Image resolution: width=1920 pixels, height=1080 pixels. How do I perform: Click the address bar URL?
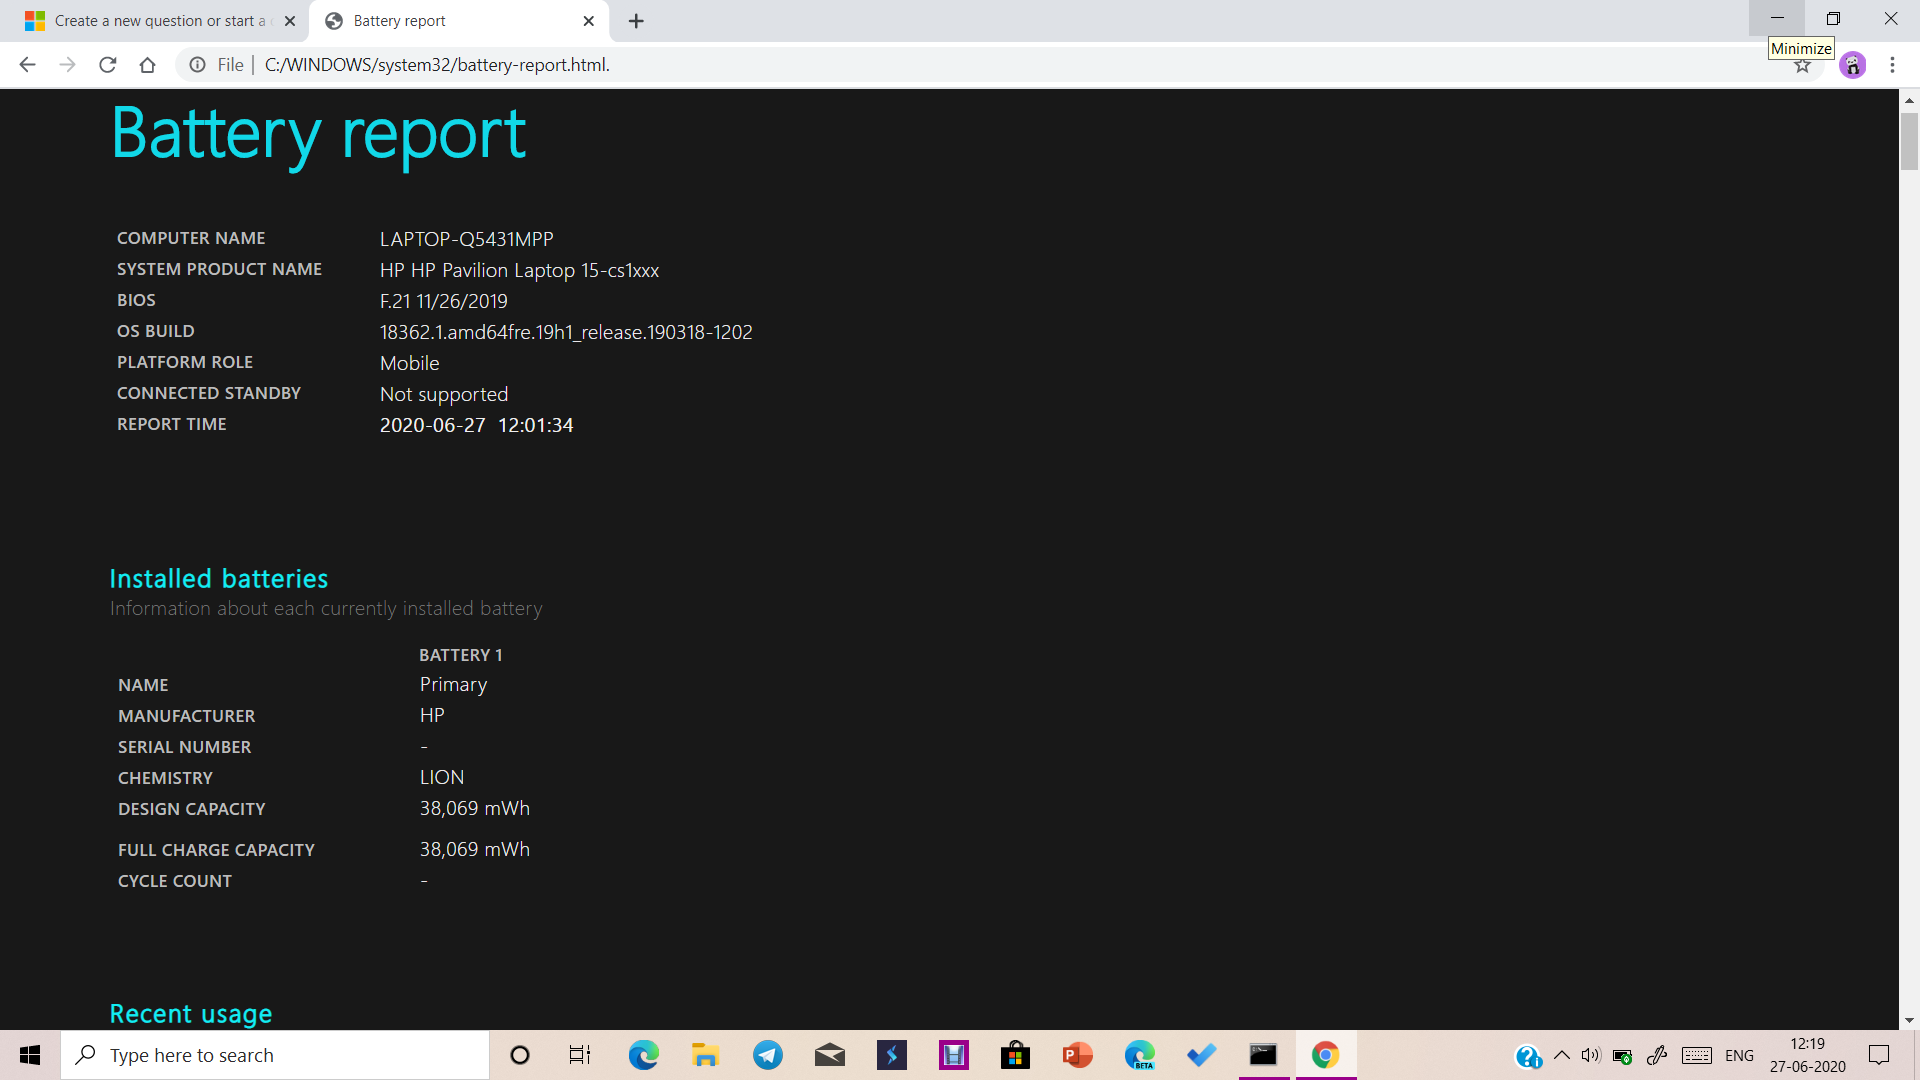tap(437, 65)
